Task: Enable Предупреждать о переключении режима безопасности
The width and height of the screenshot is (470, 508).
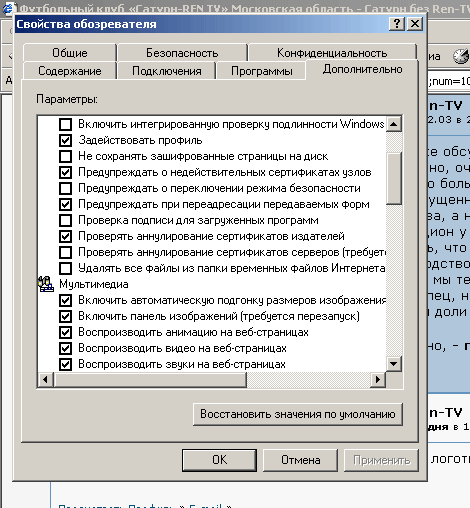Action: (x=65, y=188)
